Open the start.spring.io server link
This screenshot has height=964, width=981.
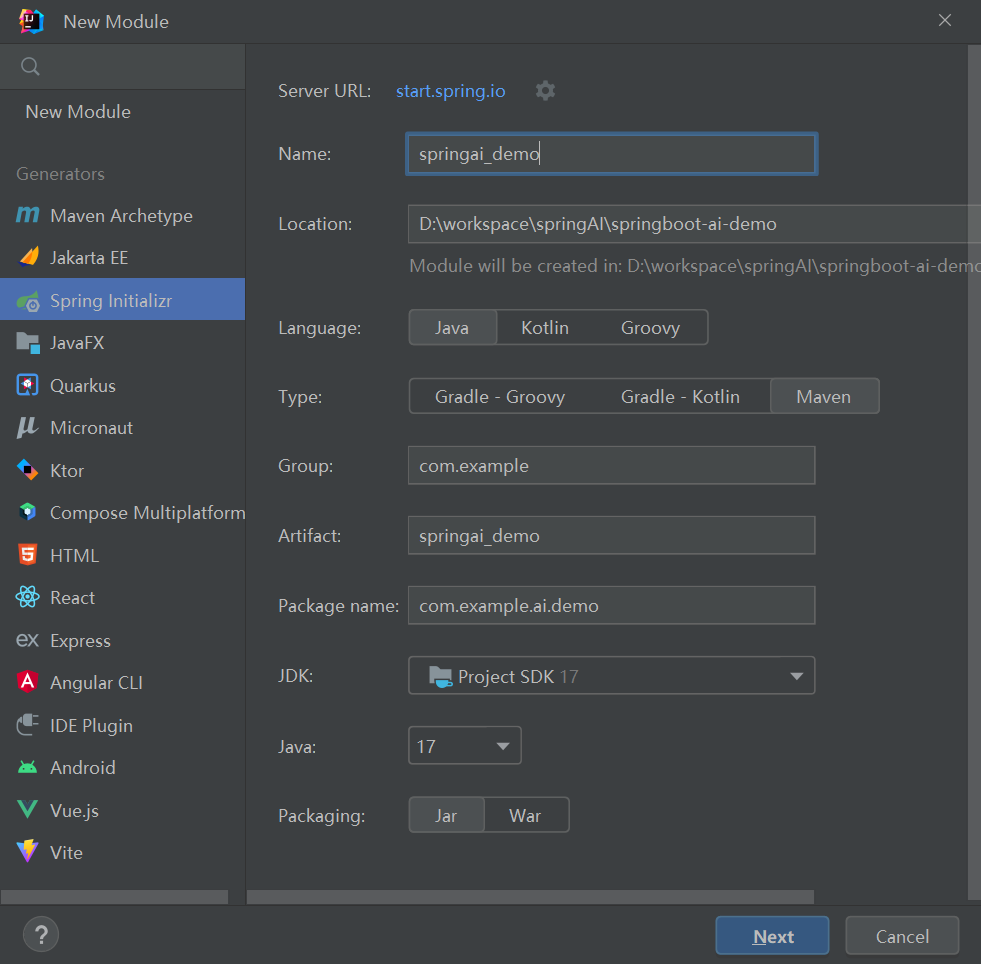(x=450, y=91)
